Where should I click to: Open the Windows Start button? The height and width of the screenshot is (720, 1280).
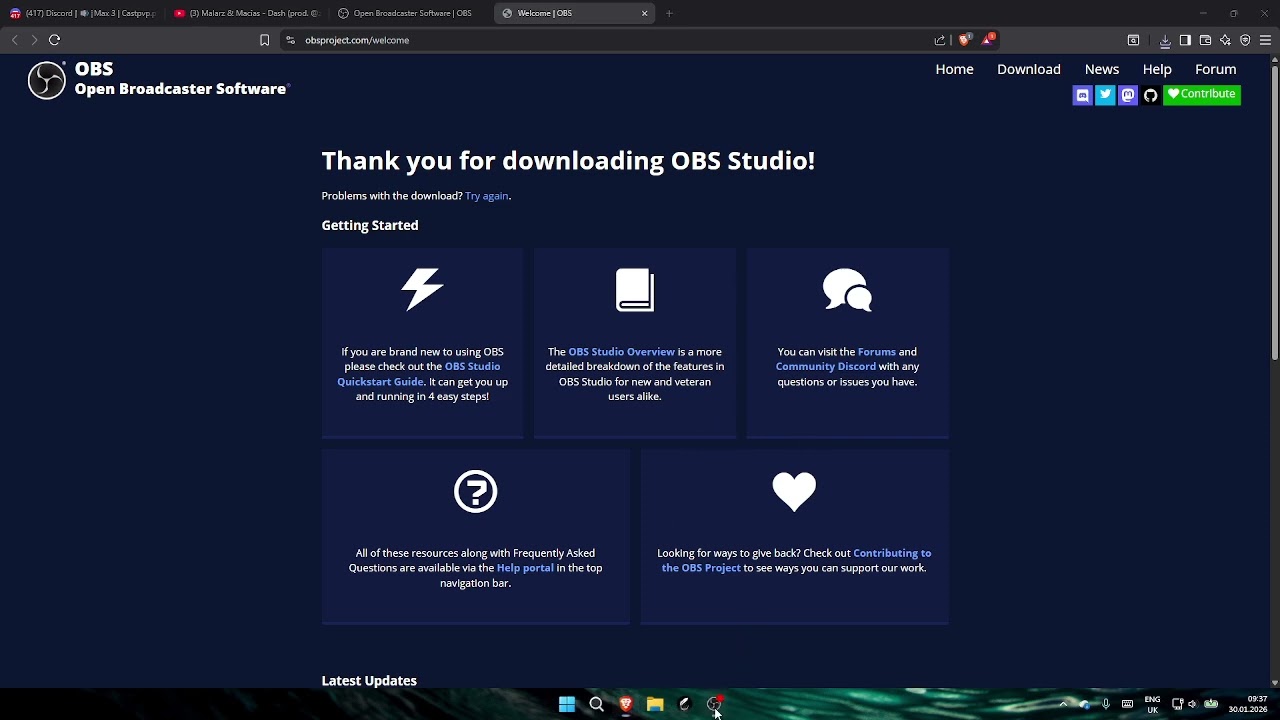coord(567,704)
